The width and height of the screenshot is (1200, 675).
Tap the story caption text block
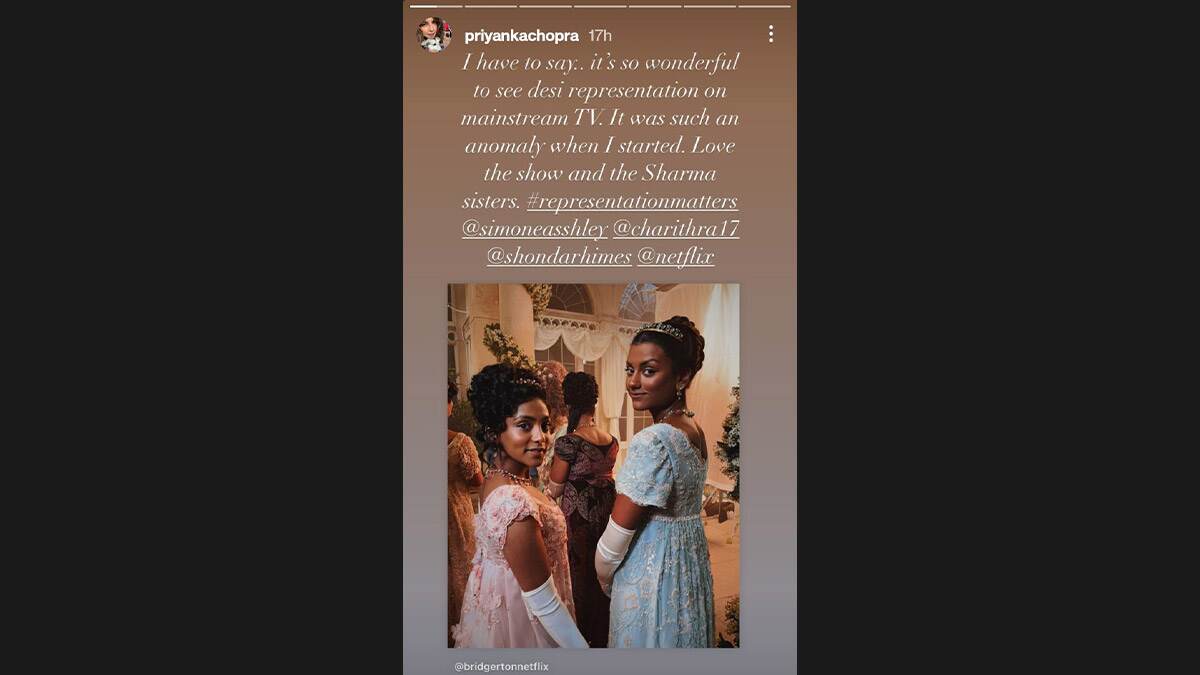coord(600,159)
